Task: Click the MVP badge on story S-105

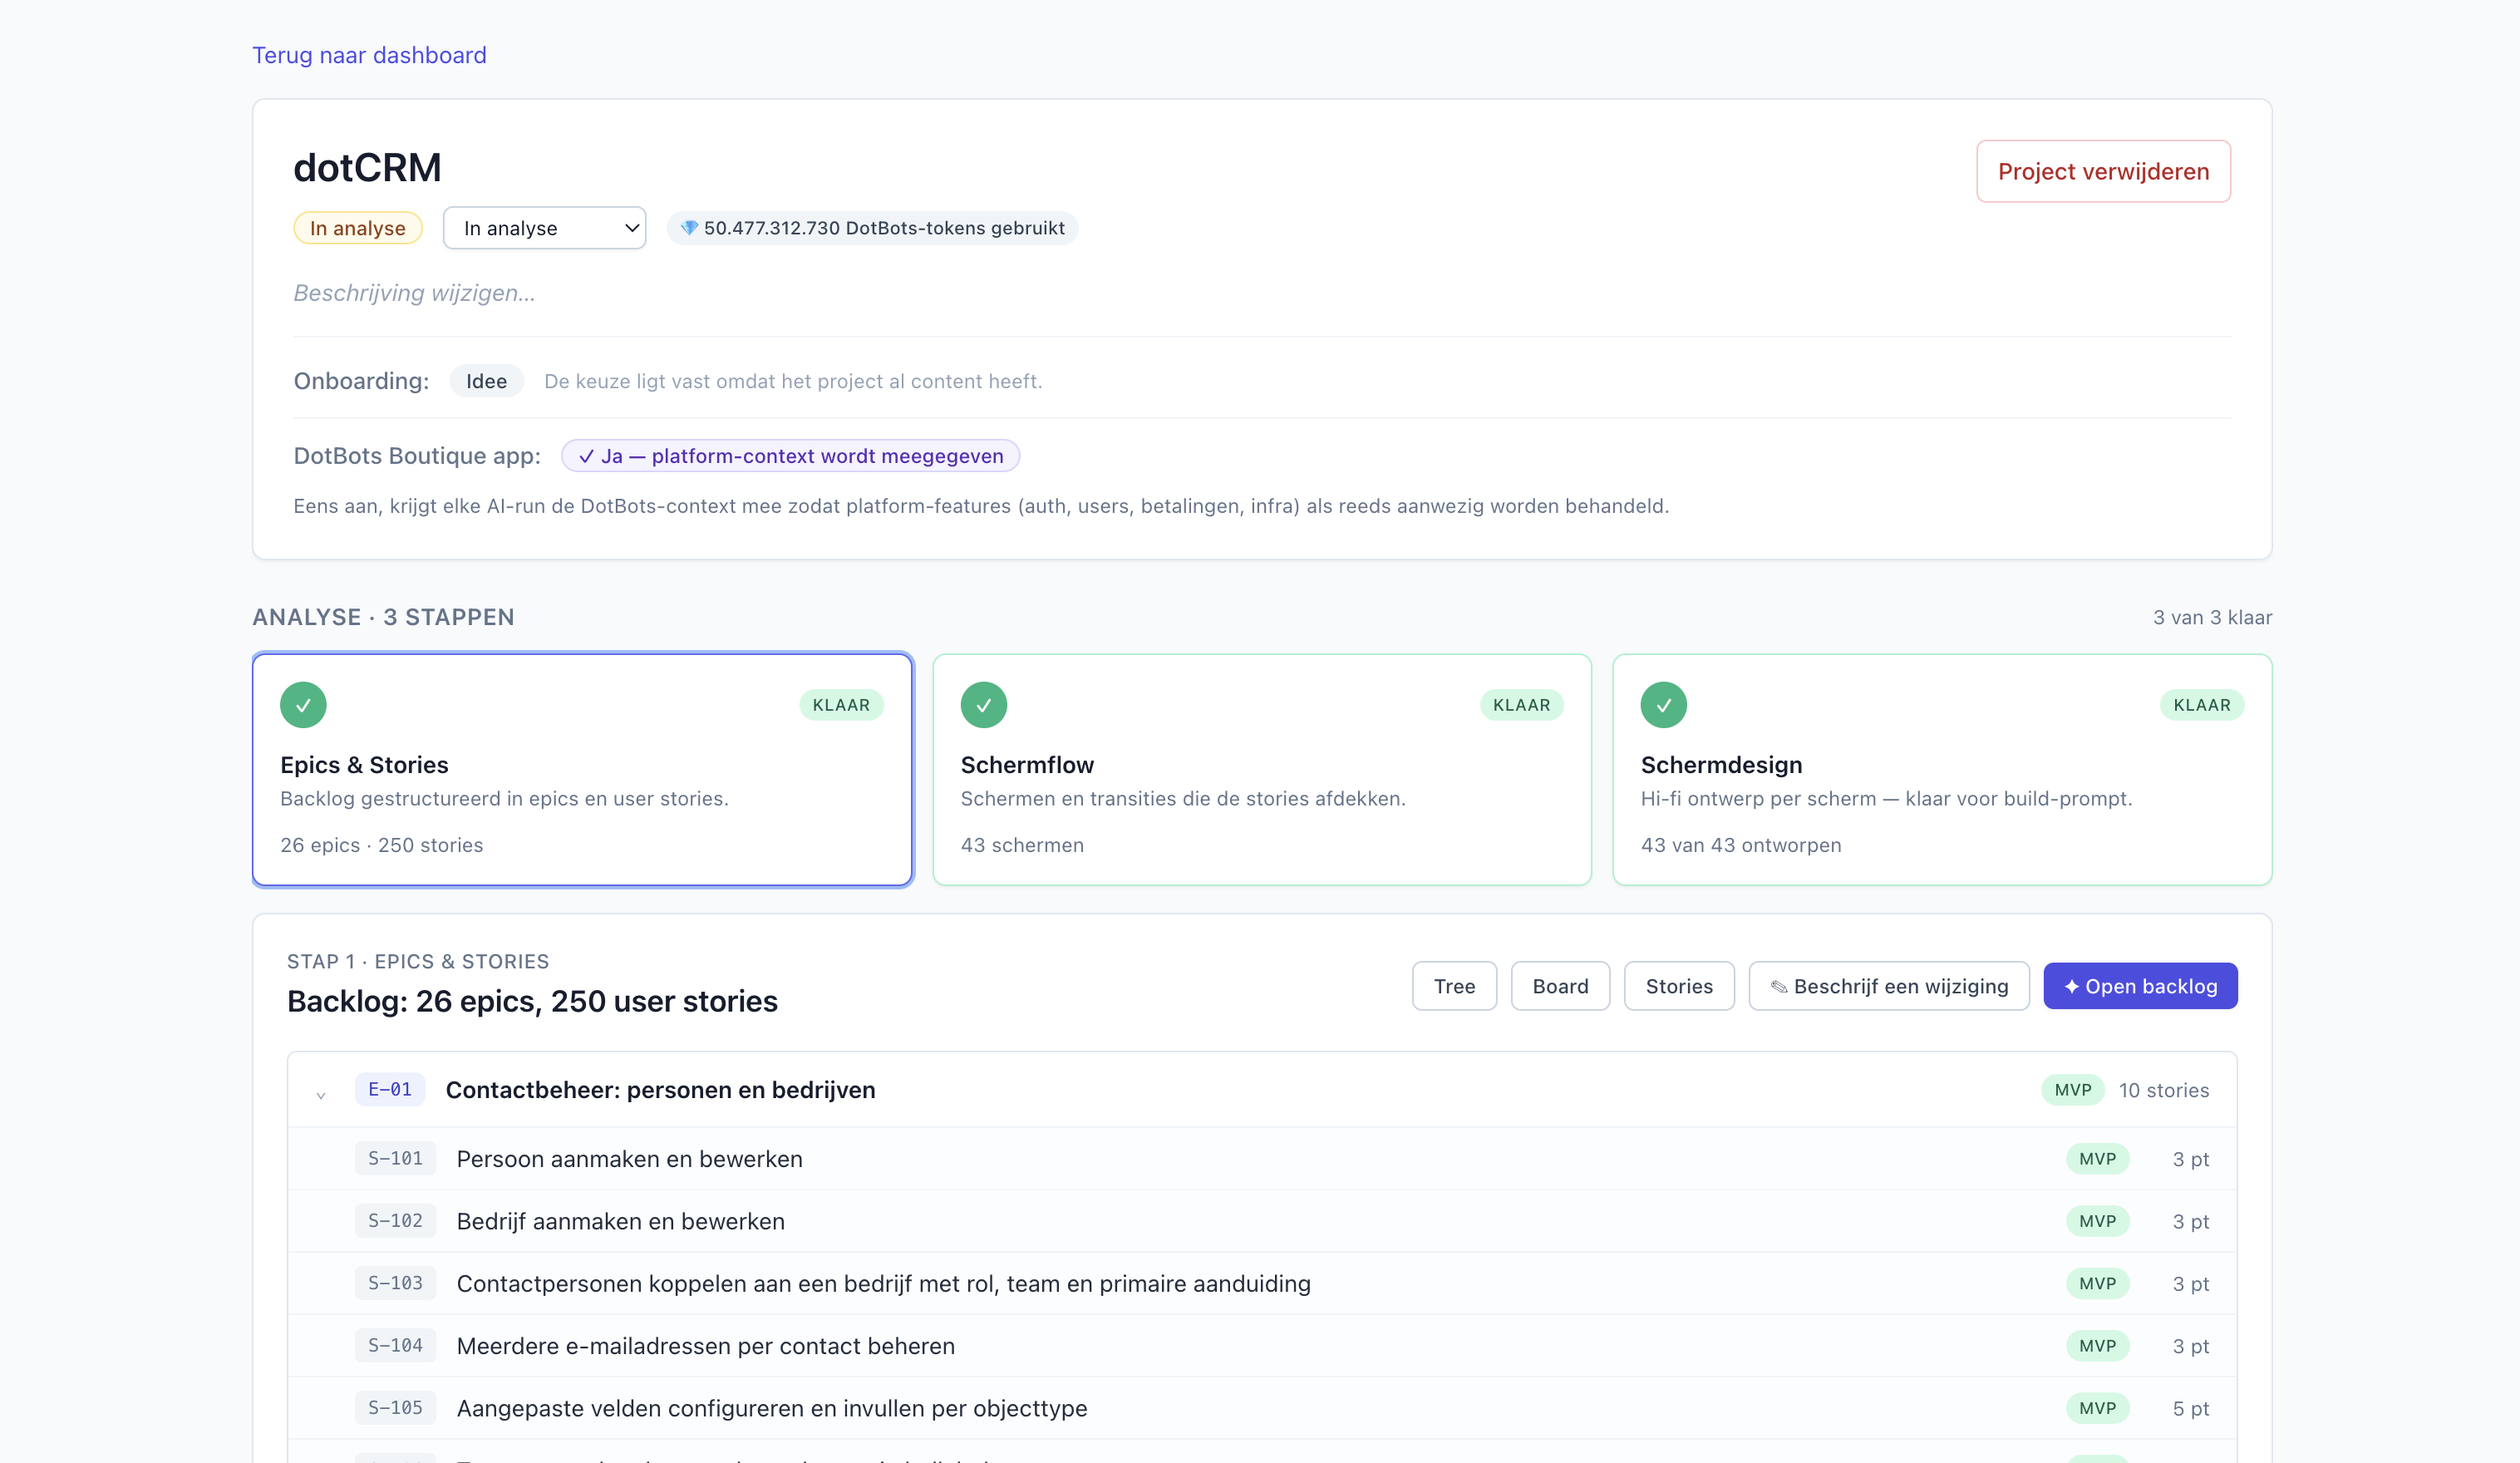Action: point(2097,1408)
